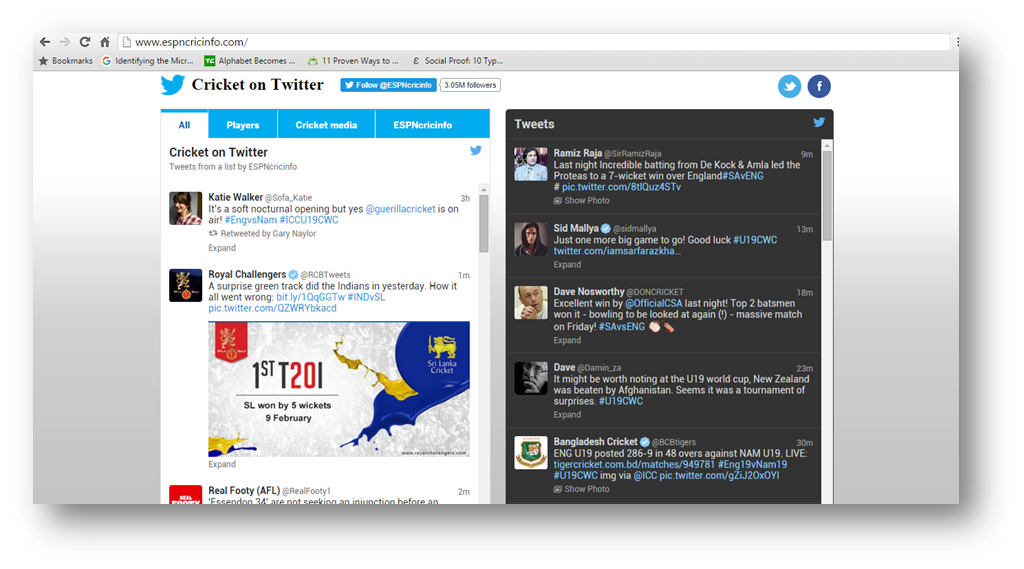Expand the Royal Challengers tweet
Screen dimensions: 1024x569
pos(222,464)
